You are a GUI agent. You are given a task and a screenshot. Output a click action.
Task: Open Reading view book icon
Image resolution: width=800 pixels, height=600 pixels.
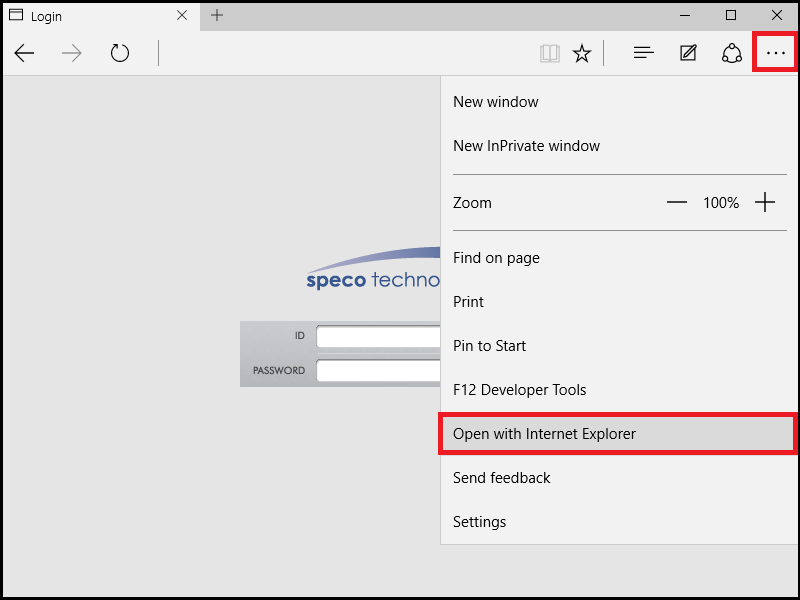[x=549, y=53]
